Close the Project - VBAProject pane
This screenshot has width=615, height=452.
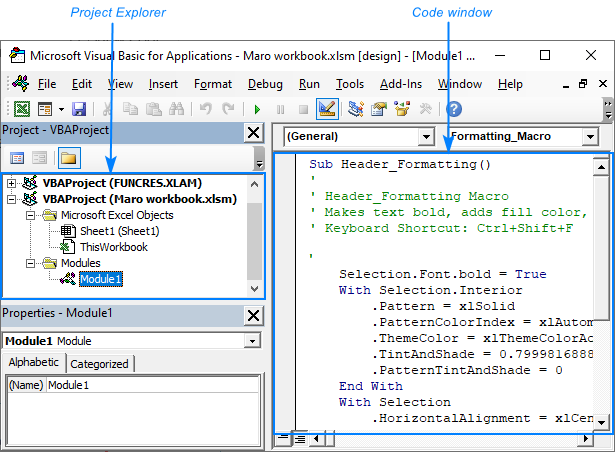[253, 133]
